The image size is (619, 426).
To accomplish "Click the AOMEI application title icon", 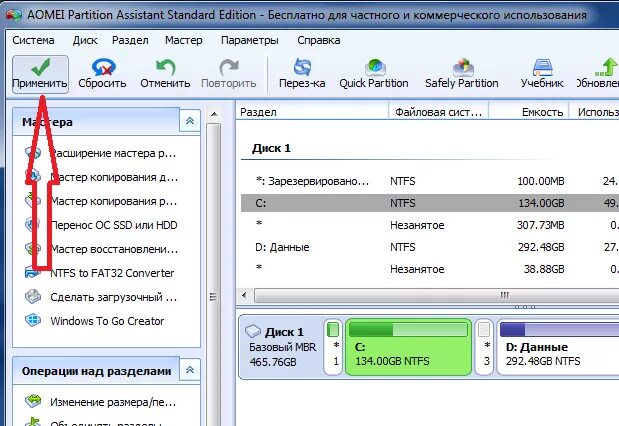I will 14,15.
